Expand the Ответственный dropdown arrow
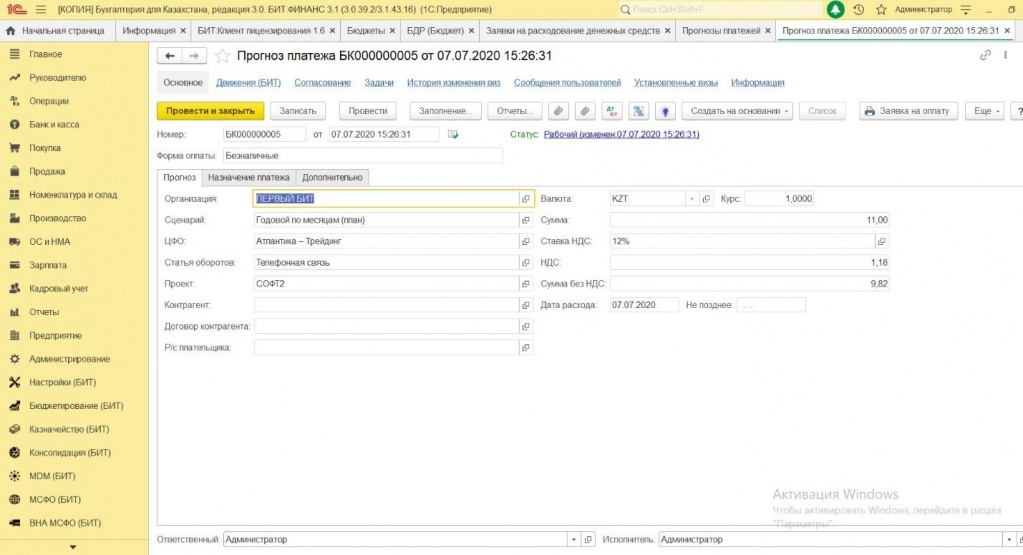The height and width of the screenshot is (555, 1023). (x=573, y=540)
